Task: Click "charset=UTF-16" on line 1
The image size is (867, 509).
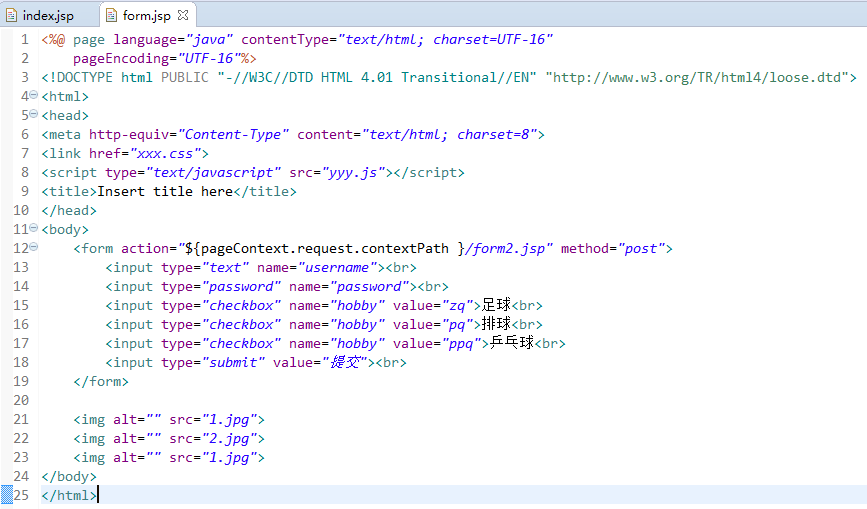Action: tap(489, 39)
